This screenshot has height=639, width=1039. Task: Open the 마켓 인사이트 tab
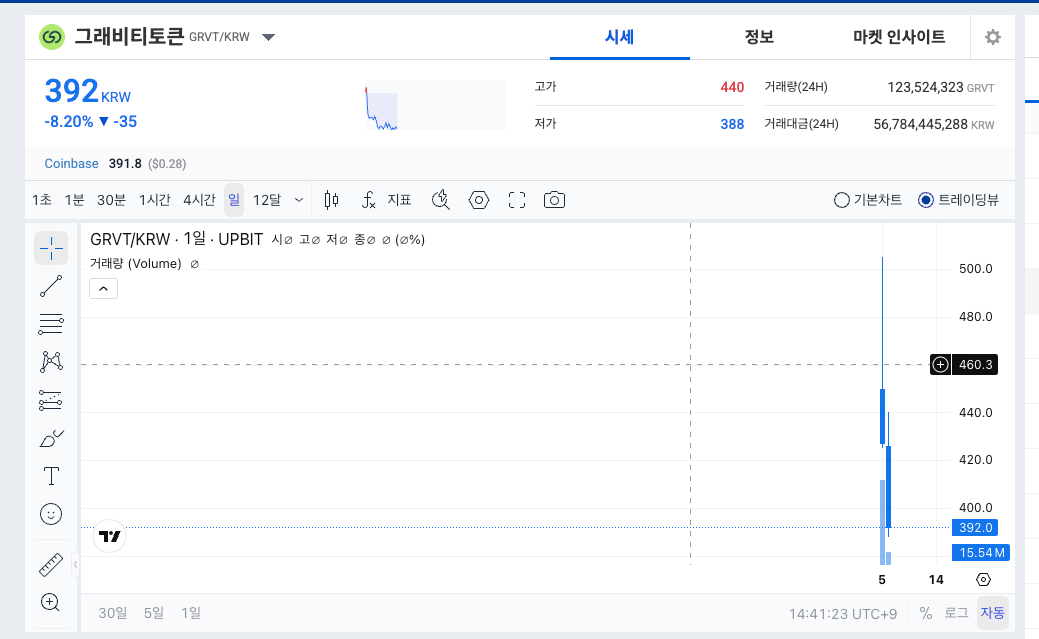(x=899, y=37)
